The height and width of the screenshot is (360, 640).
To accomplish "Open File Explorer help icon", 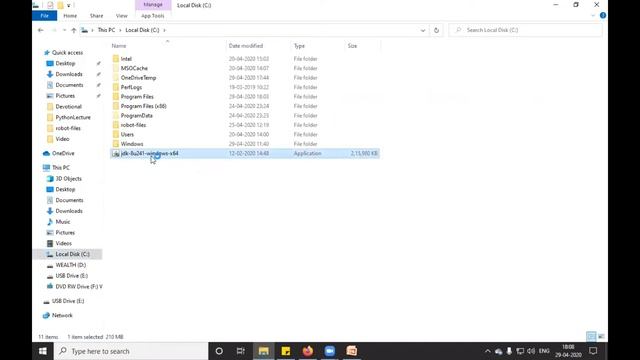I will [x=602, y=16].
